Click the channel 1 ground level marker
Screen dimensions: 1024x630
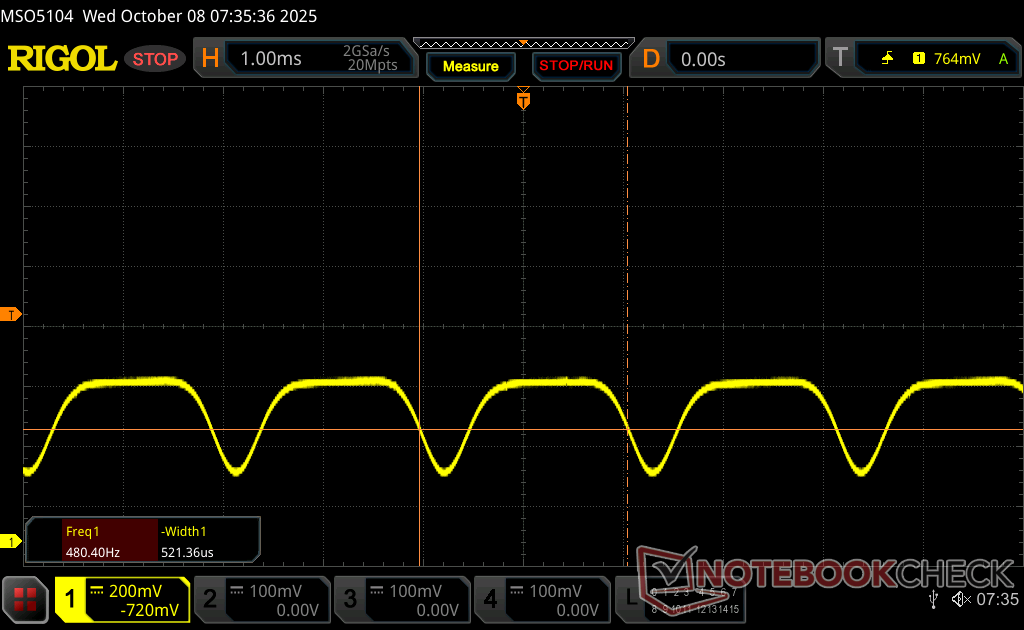coord(12,541)
